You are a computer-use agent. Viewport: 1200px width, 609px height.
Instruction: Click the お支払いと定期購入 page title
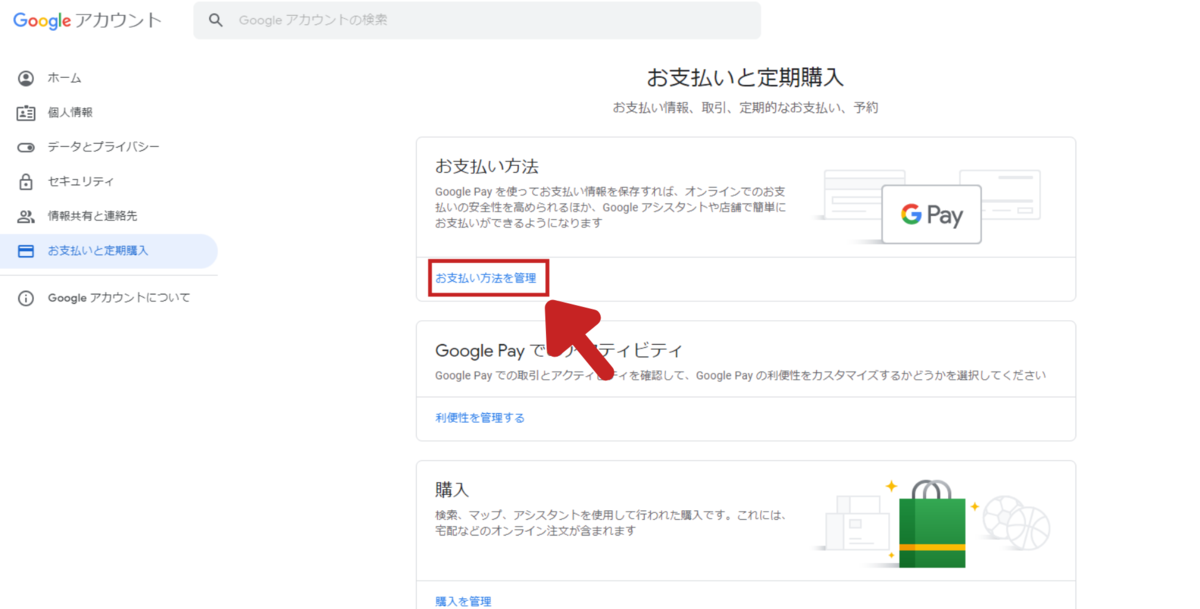coord(745,77)
